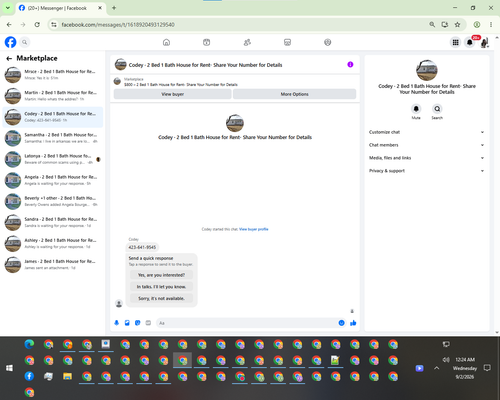
Task: Show hidden system tray icons chevron
Action: [x=437, y=368]
